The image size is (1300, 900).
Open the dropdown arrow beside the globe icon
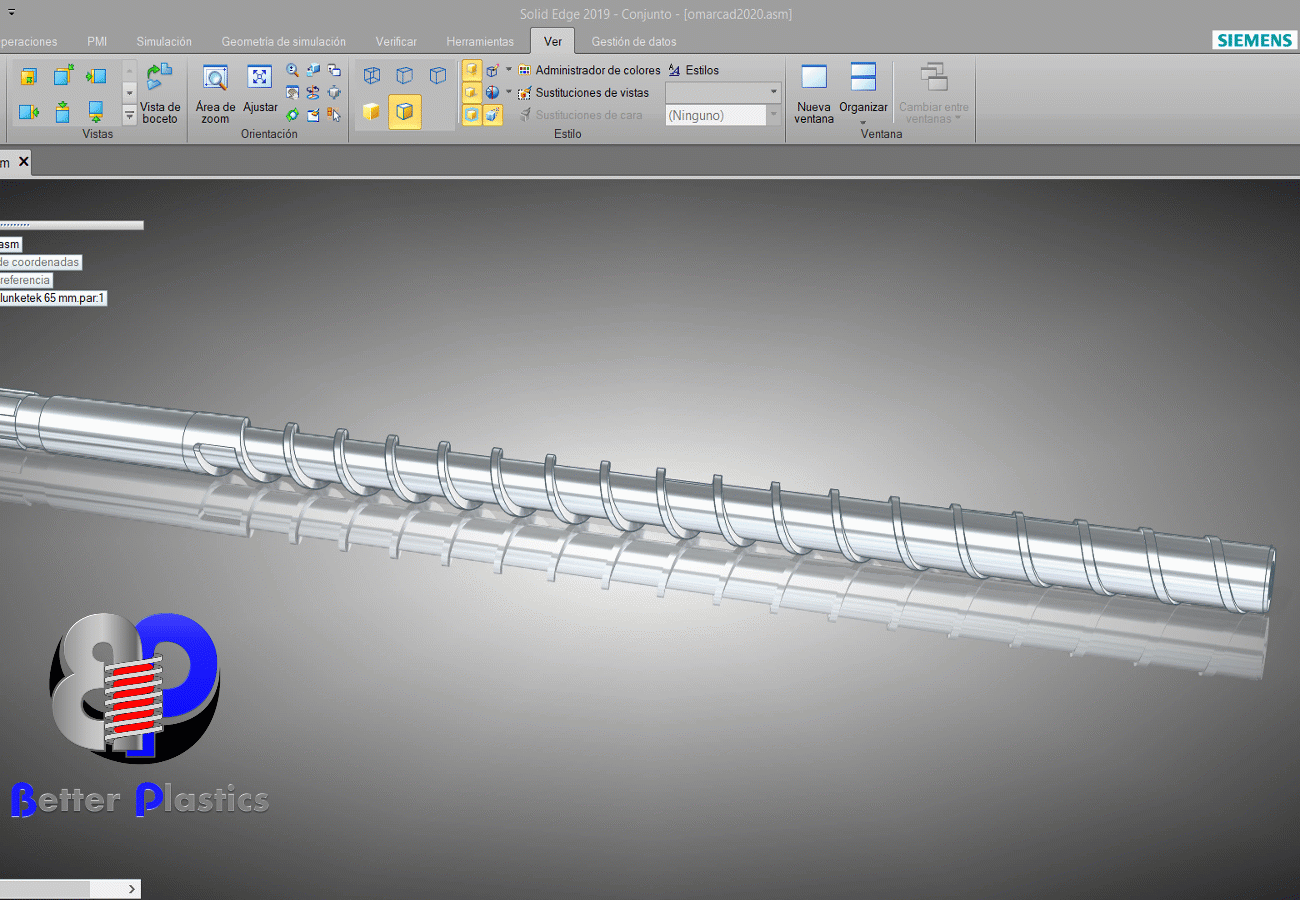point(509,92)
